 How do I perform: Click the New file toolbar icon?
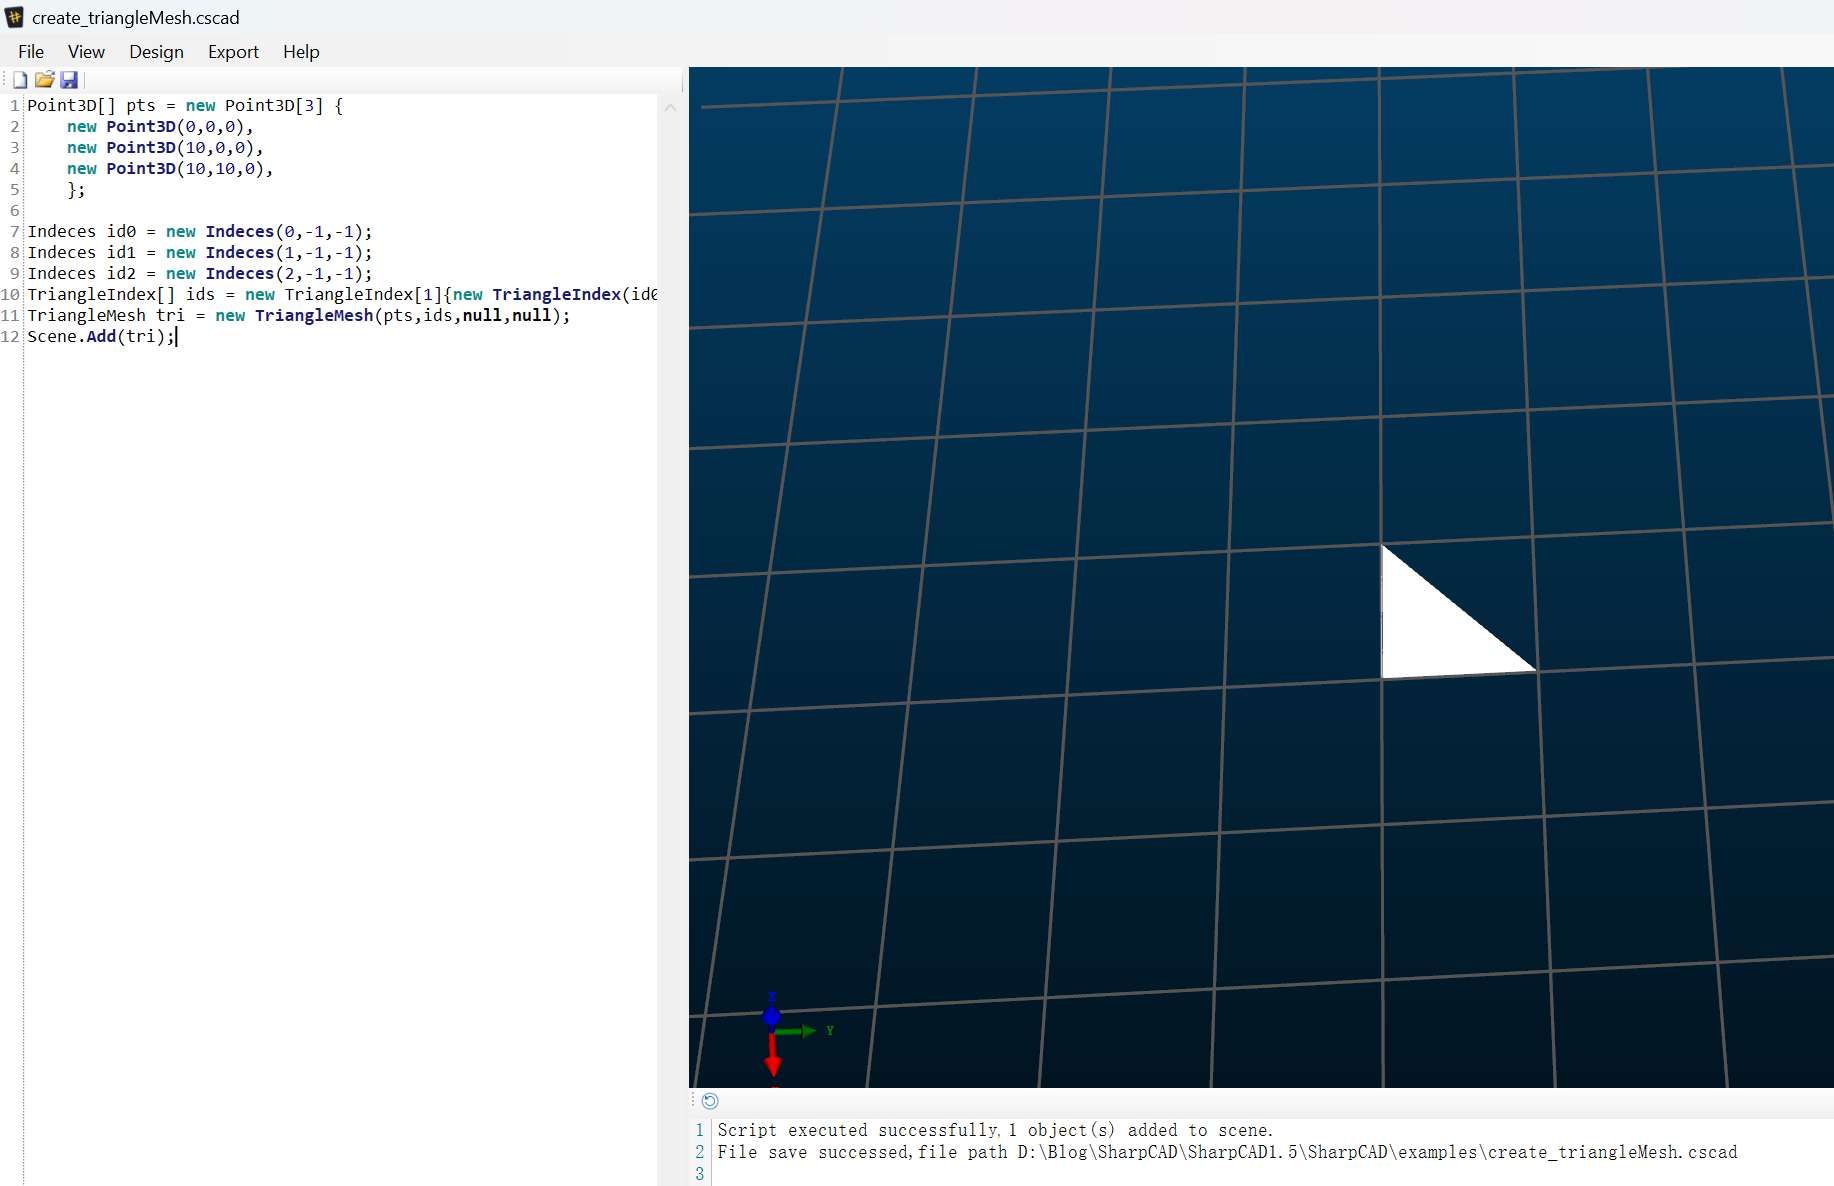(20, 80)
